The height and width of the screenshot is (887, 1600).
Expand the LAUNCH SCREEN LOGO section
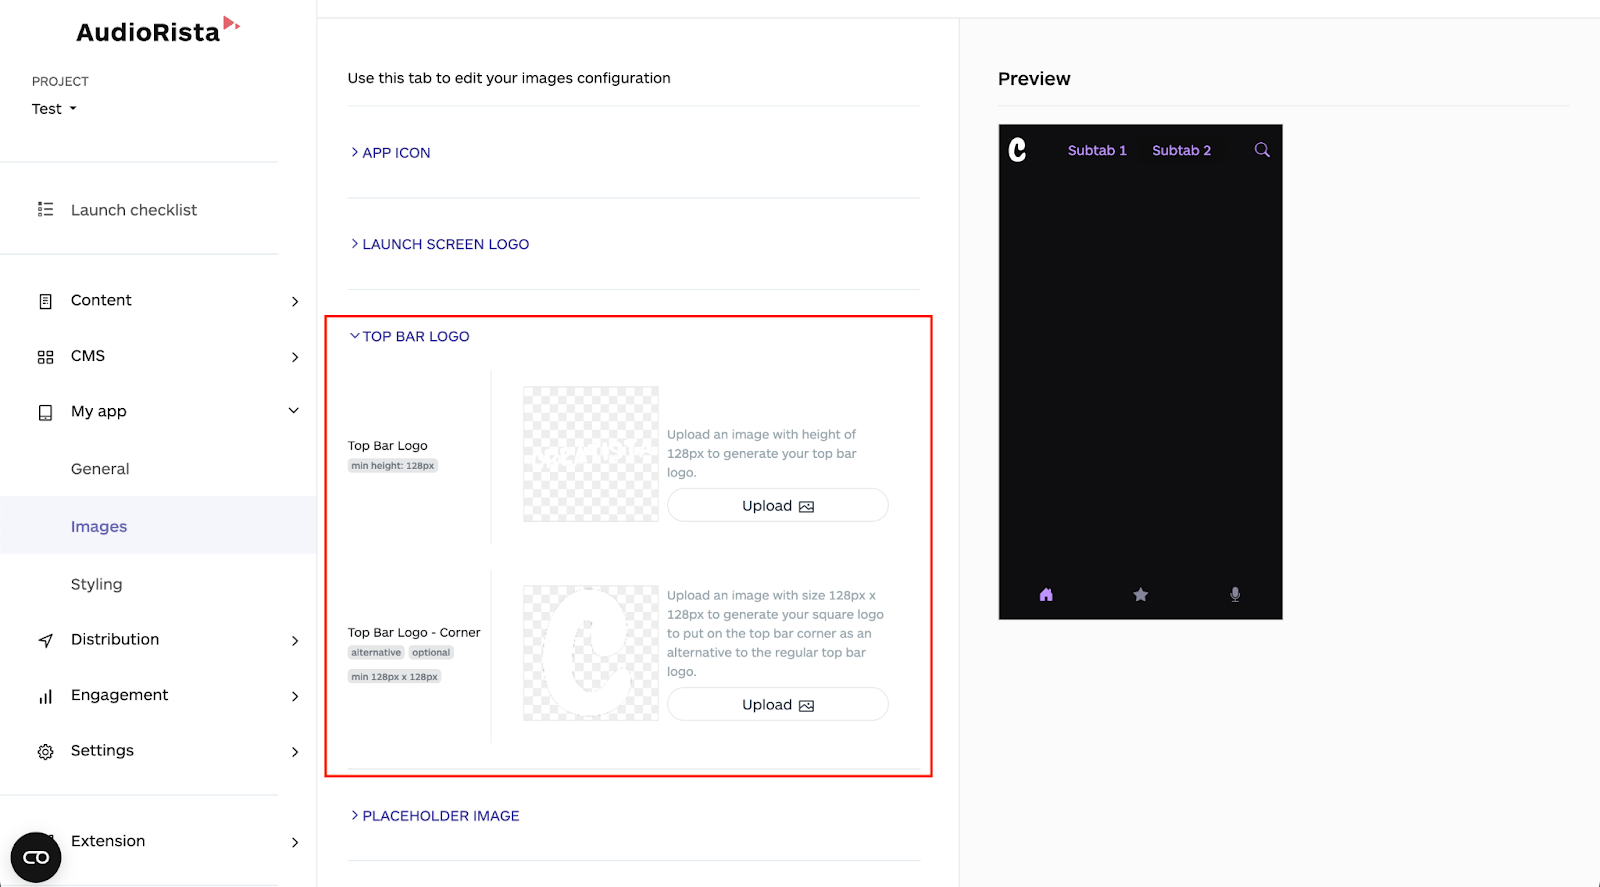coord(440,244)
